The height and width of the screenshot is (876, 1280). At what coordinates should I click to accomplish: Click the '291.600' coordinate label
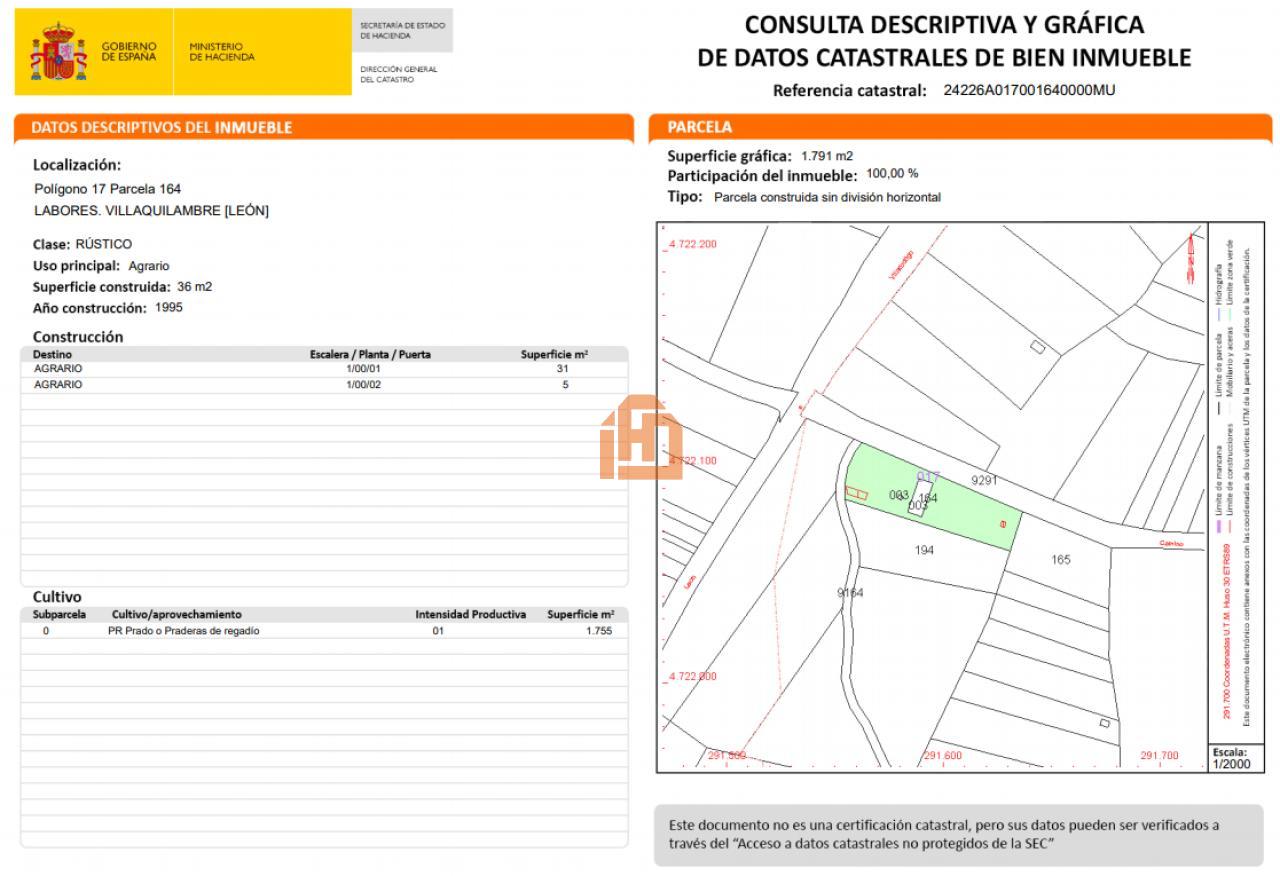[942, 756]
